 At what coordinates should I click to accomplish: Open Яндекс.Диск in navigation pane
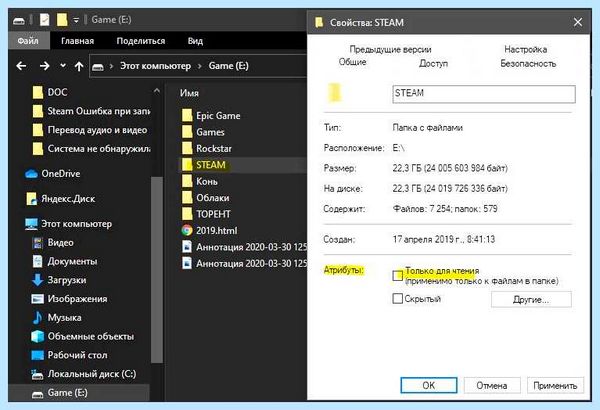coord(60,199)
